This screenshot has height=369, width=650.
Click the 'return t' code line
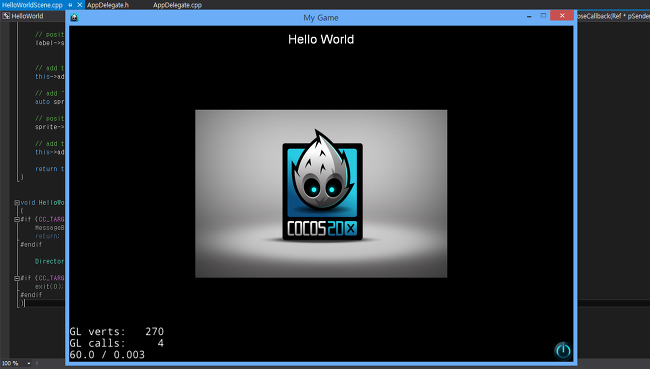pyautogui.click(x=49, y=169)
